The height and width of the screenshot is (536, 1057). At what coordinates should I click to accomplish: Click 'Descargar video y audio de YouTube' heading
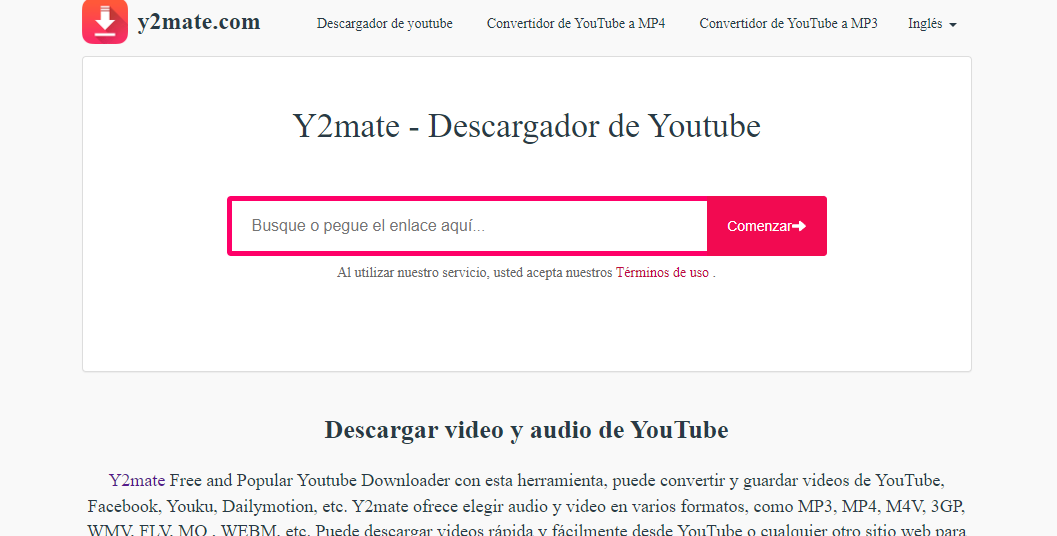[x=526, y=430]
